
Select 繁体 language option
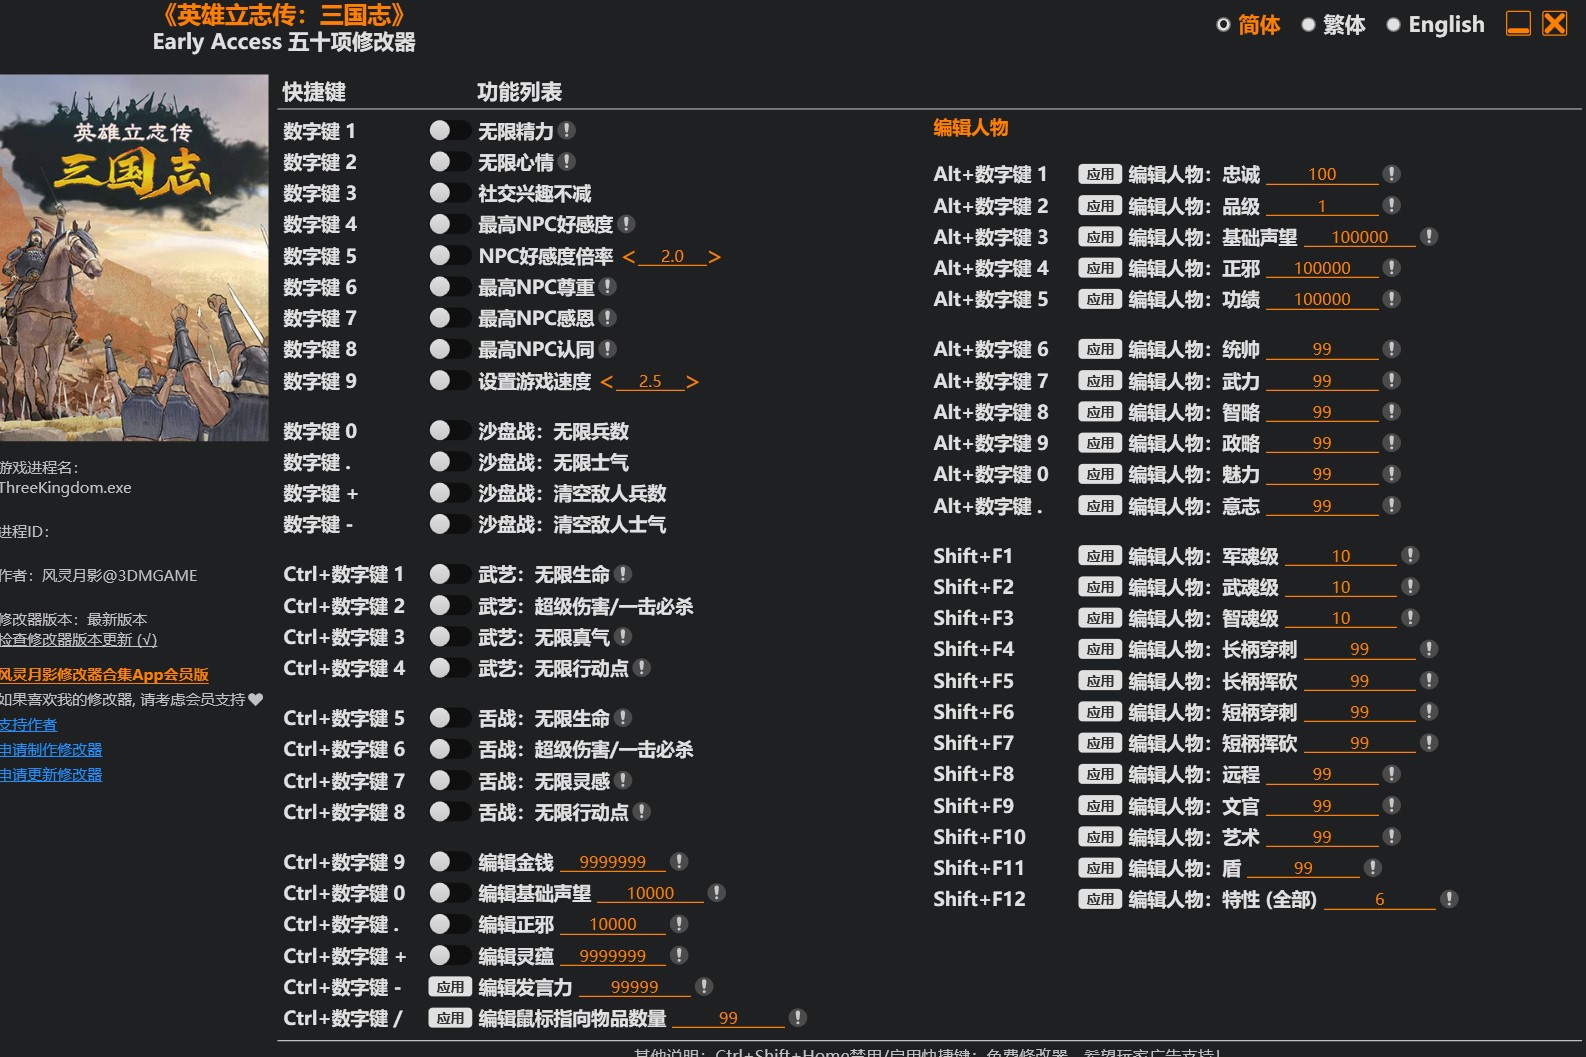pos(1333,25)
